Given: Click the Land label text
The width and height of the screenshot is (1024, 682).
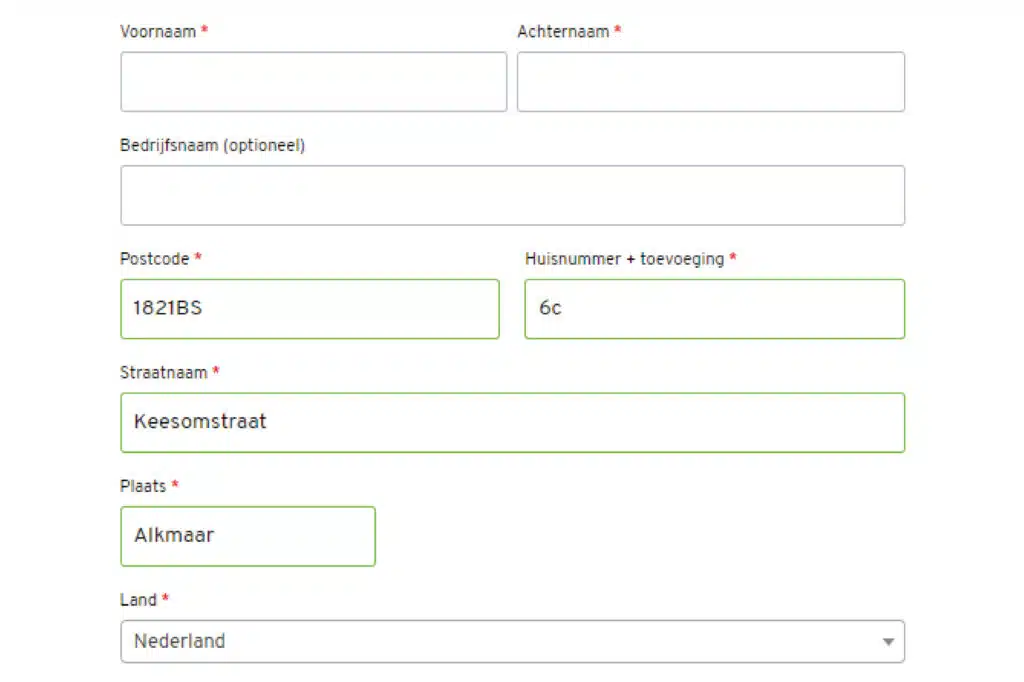Looking at the screenshot, I should point(139,600).
